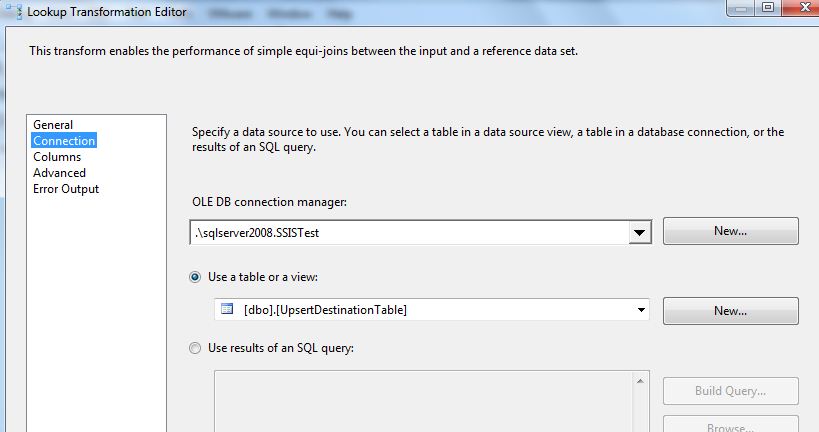This screenshot has height=432, width=819.
Task: Expand the OLE DB connection manager dropdown arrow
Action: coord(638,232)
